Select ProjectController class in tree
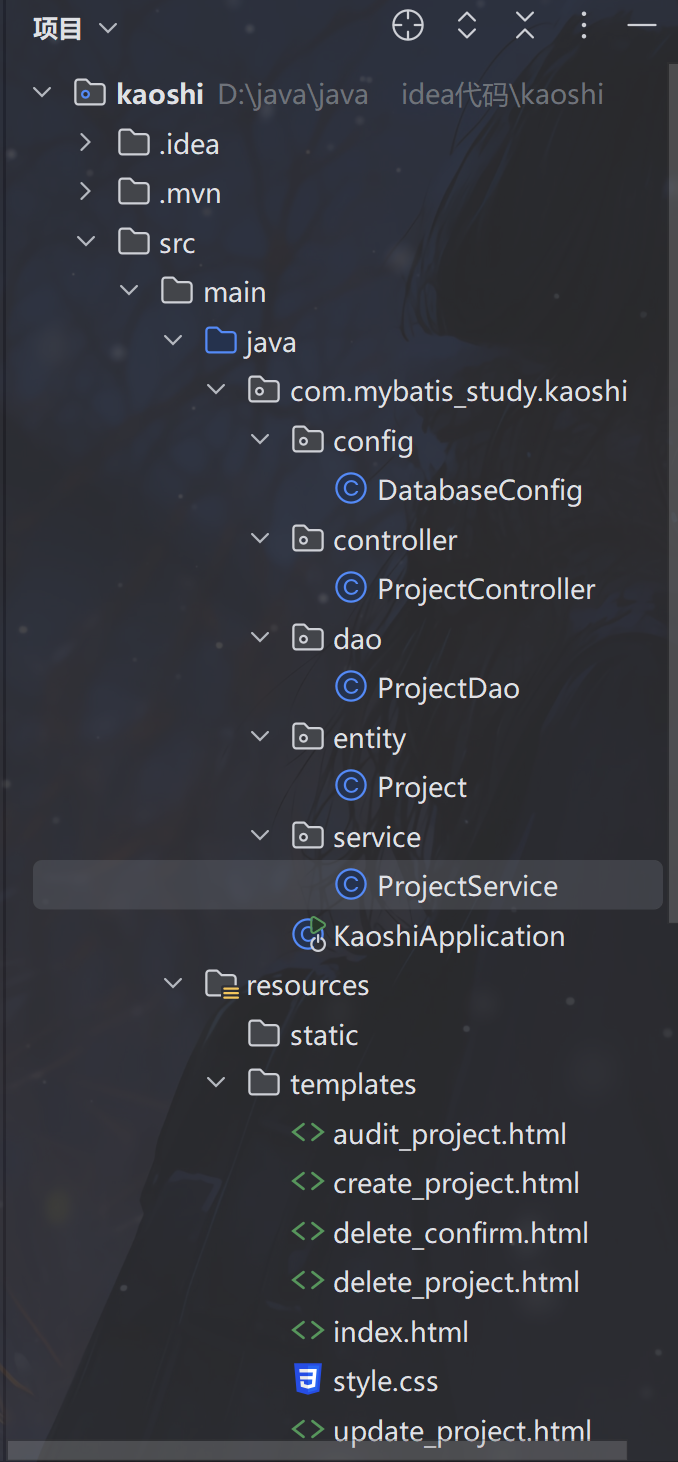 485,589
